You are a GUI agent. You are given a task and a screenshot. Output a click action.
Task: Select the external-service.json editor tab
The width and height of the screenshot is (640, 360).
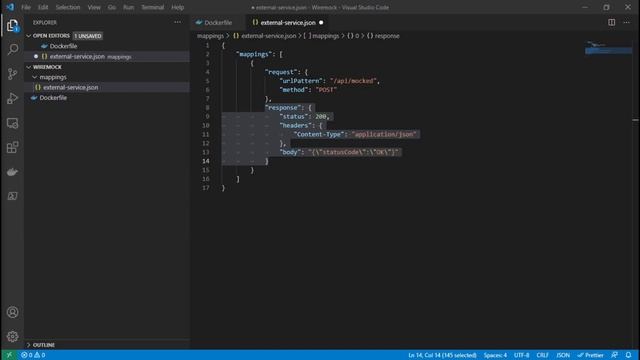(288, 22)
